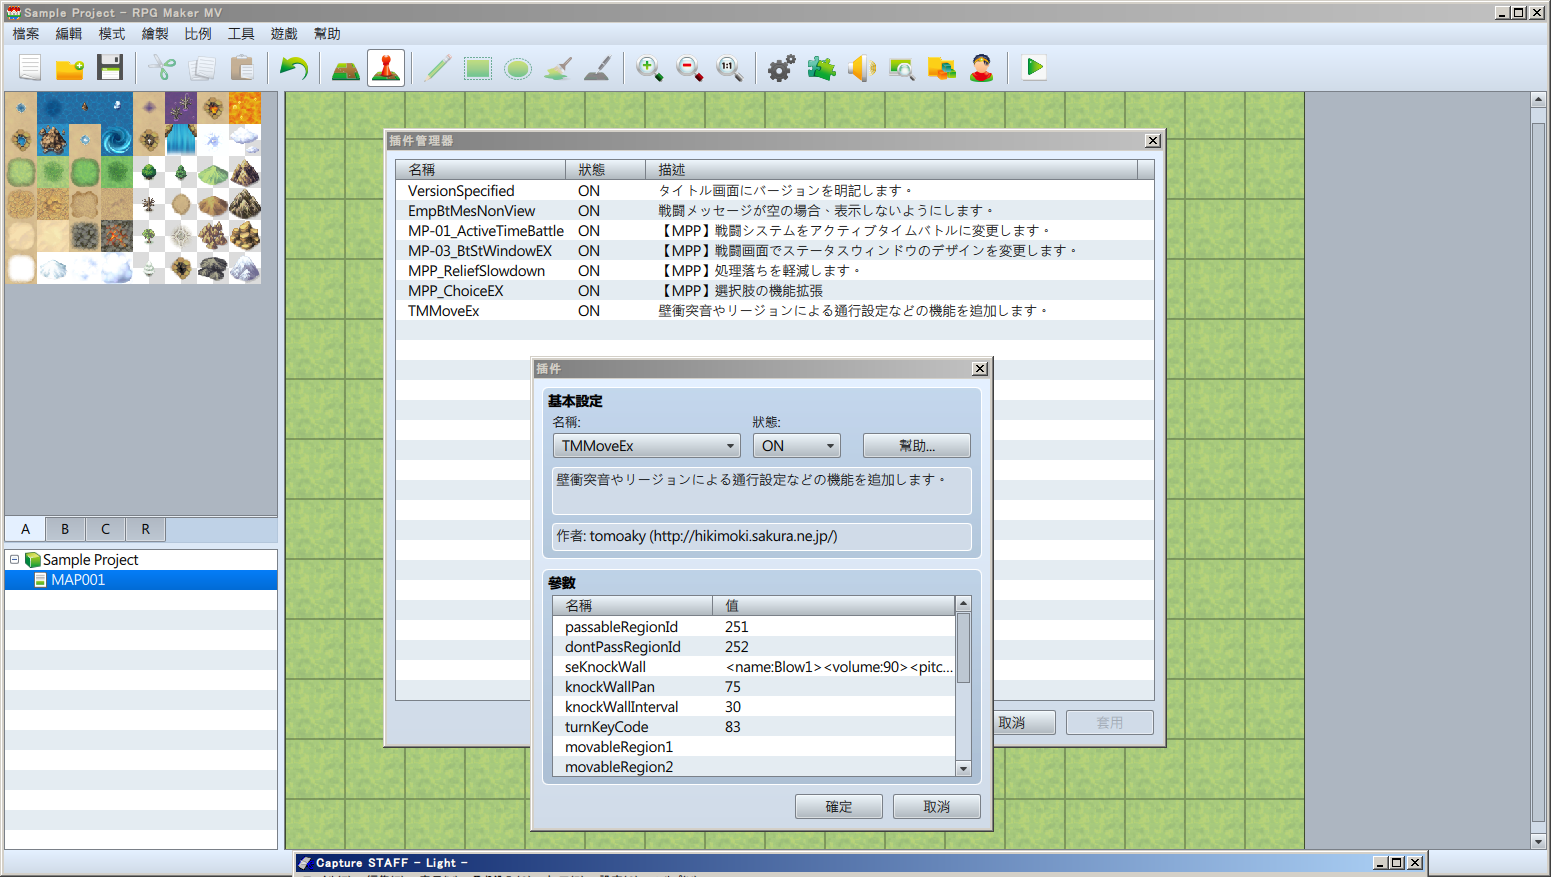Click the Cut scissors icon
Screen dimensions: 1551x877
point(162,68)
